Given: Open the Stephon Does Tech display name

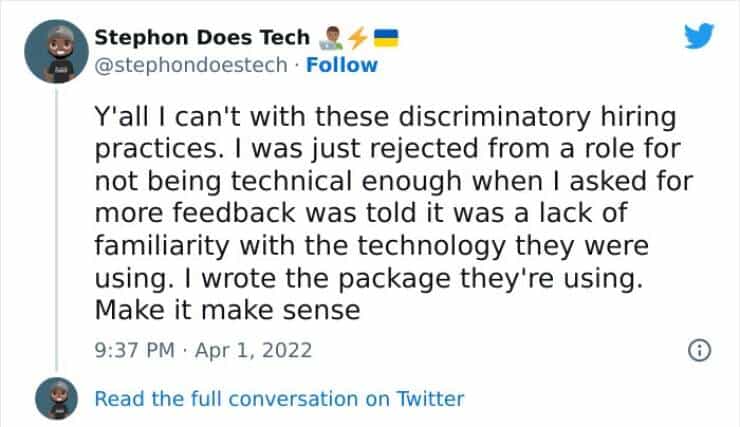Looking at the screenshot, I should tap(202, 38).
